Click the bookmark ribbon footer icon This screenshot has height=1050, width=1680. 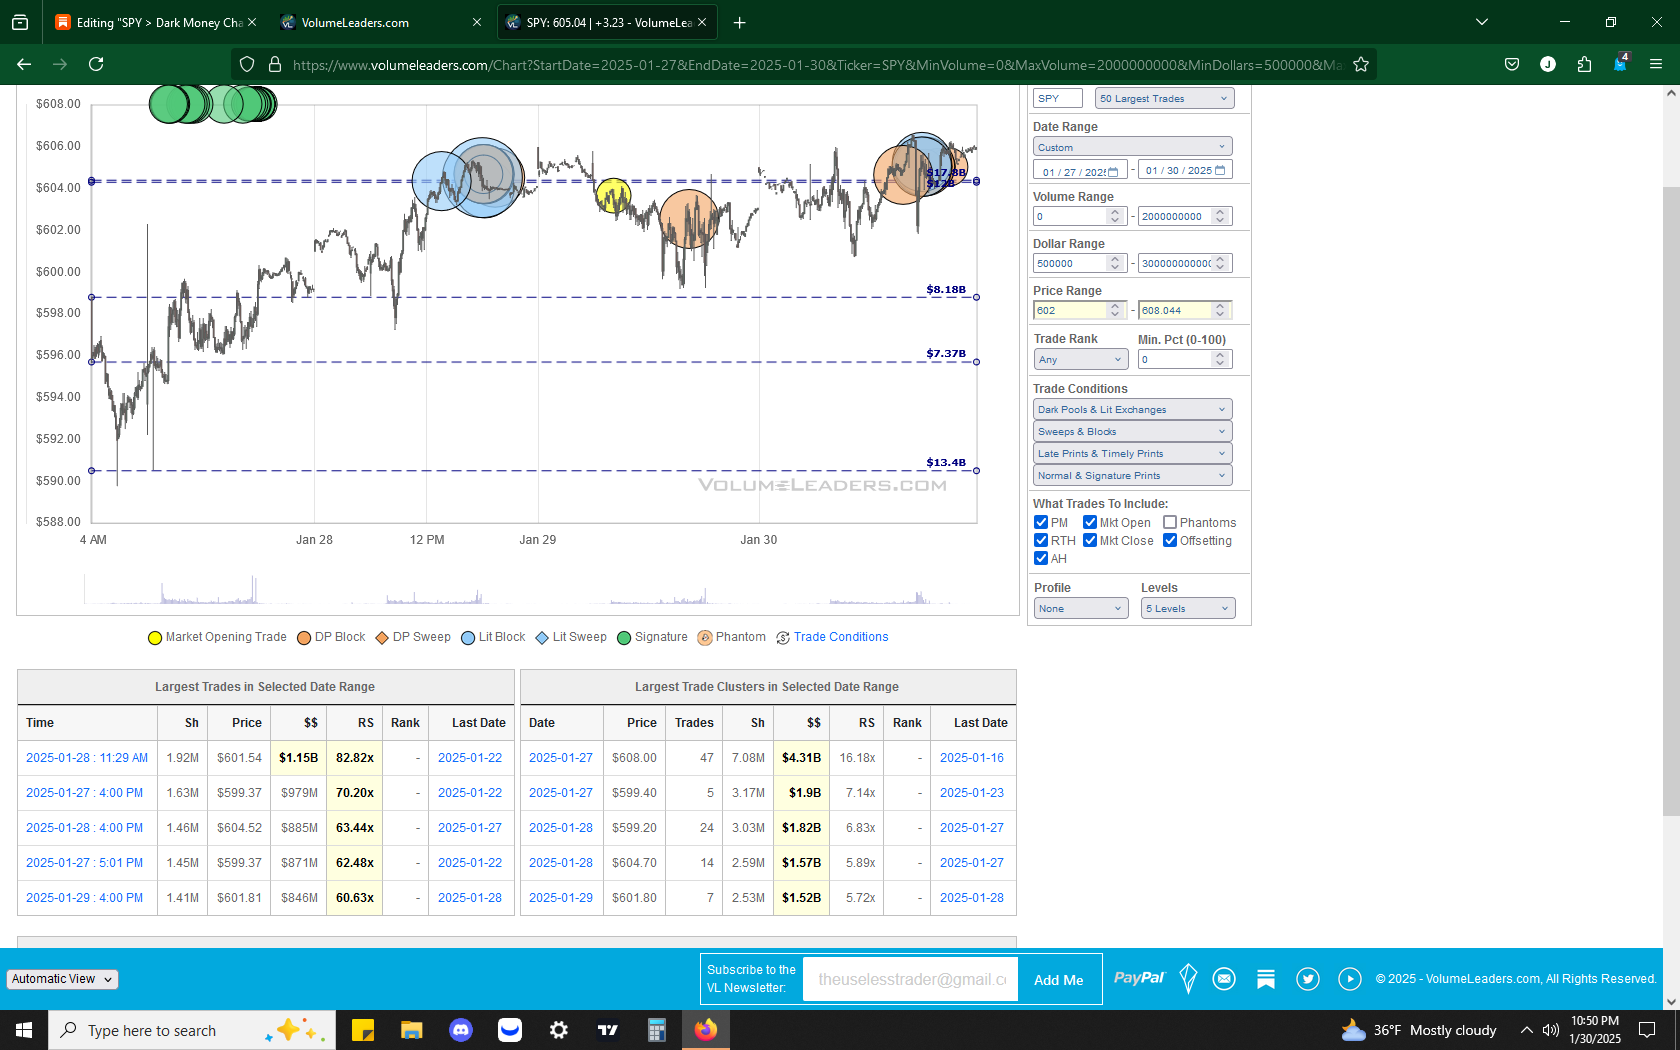coord(1266,979)
